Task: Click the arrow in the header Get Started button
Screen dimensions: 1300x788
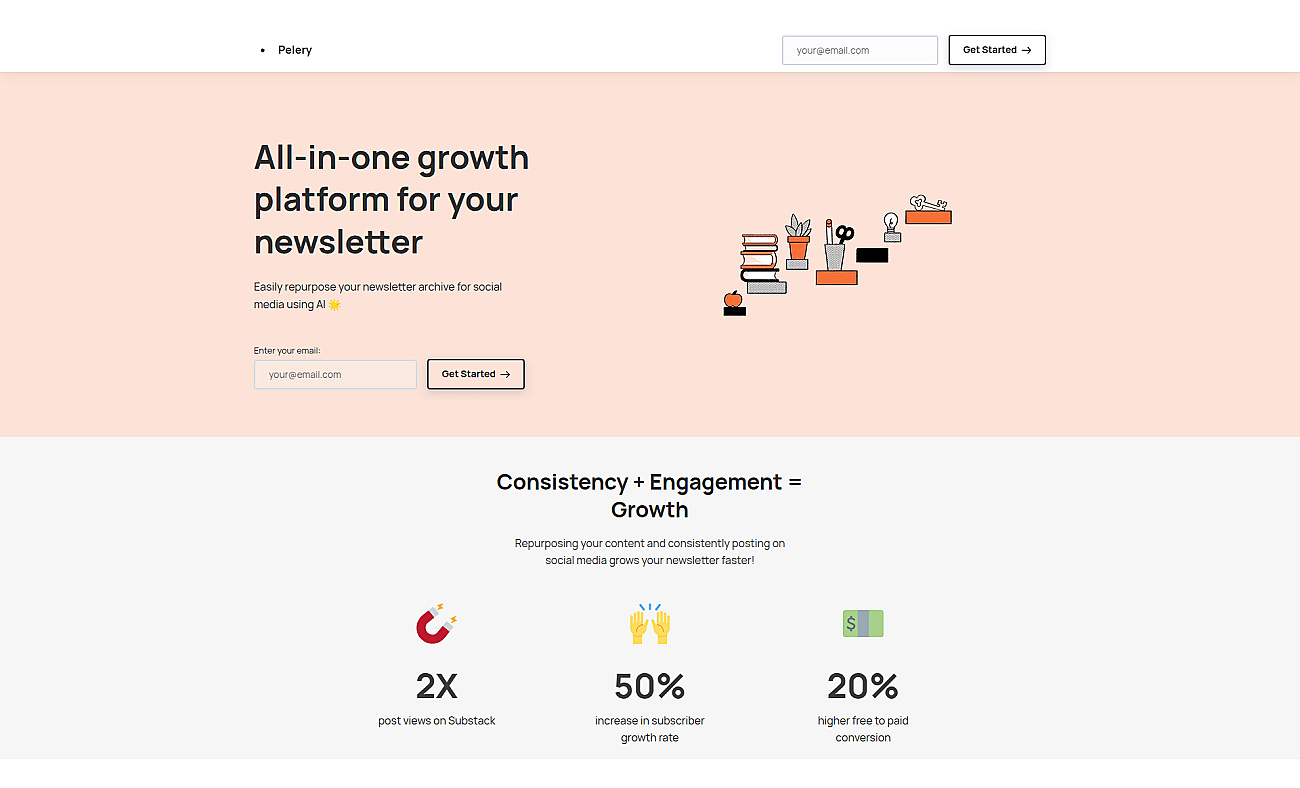Action: (x=1026, y=50)
